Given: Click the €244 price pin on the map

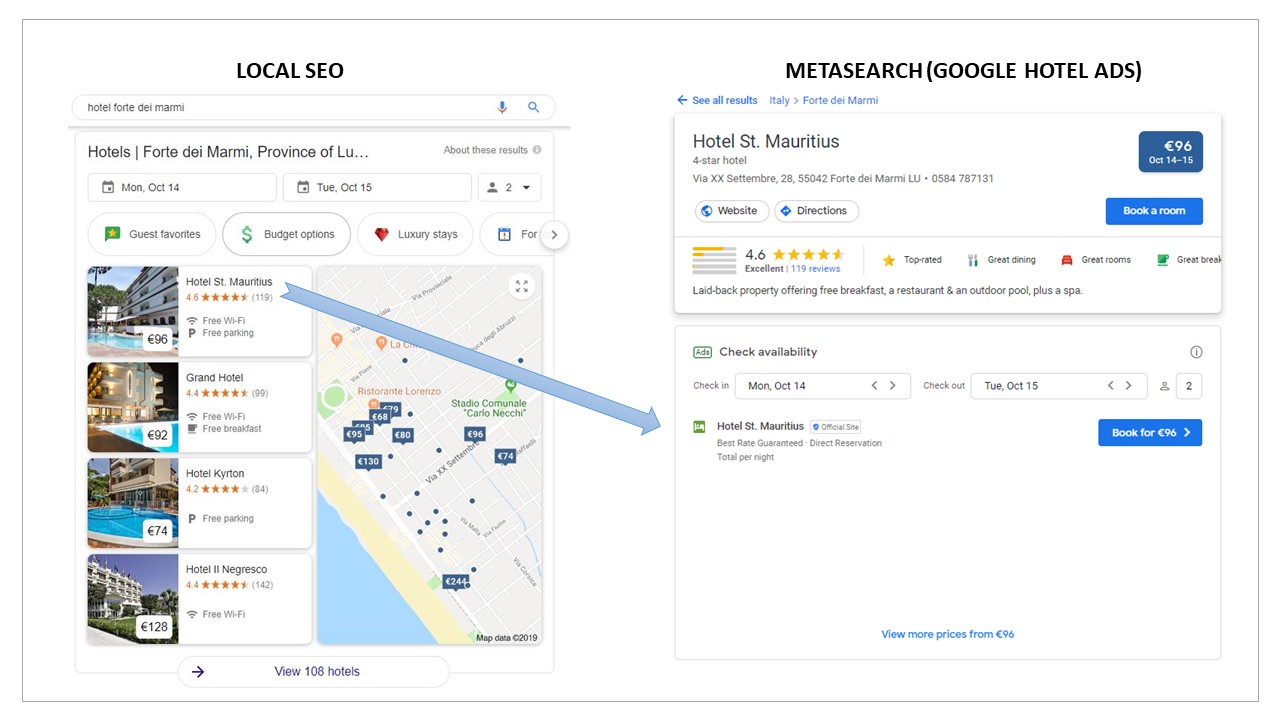Looking at the screenshot, I should (456, 582).
